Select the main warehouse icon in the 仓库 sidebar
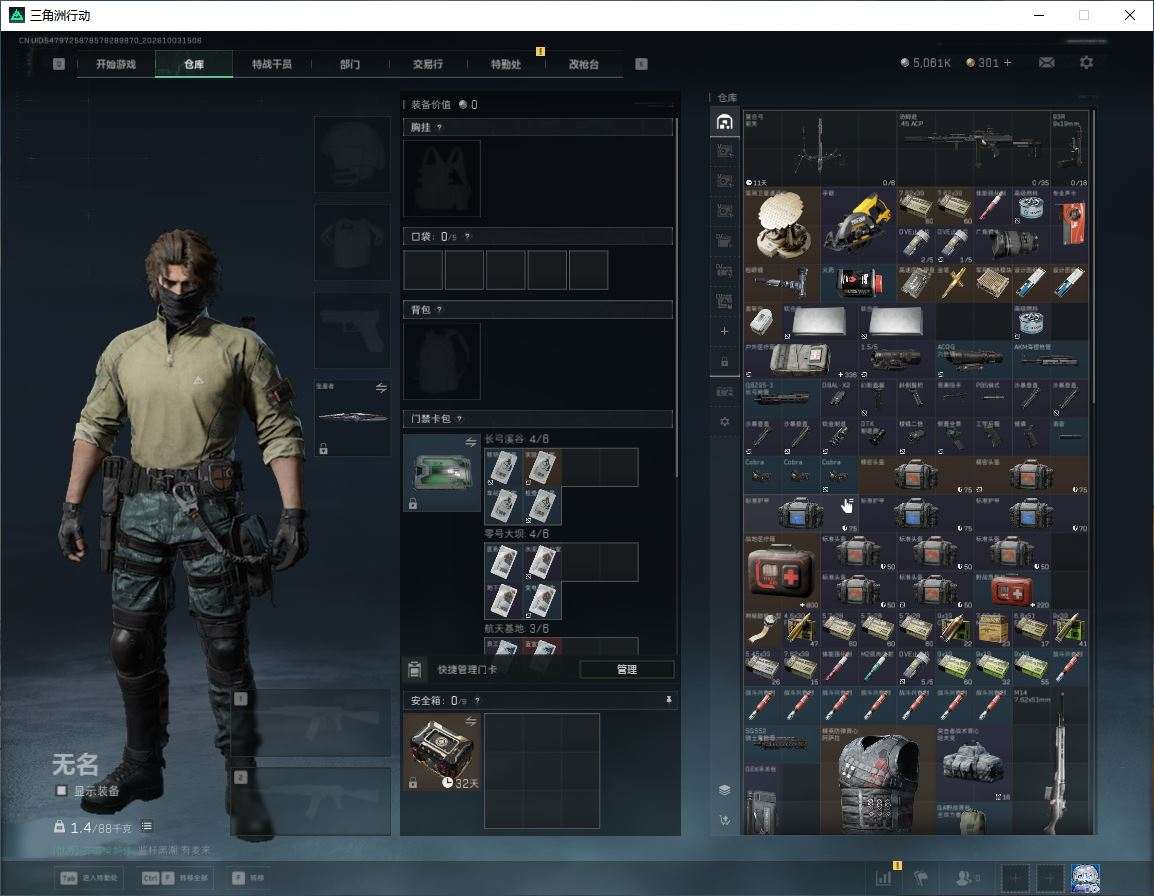 pyautogui.click(x=724, y=121)
